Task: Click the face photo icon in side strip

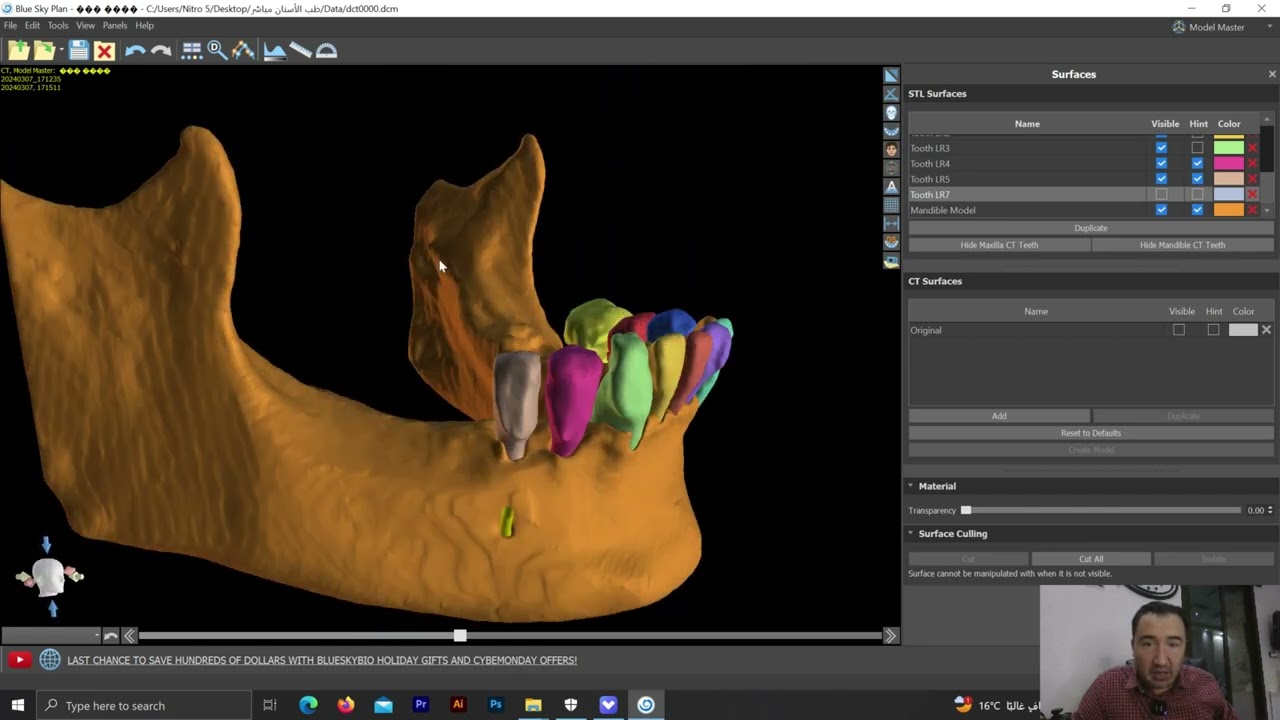Action: [891, 149]
